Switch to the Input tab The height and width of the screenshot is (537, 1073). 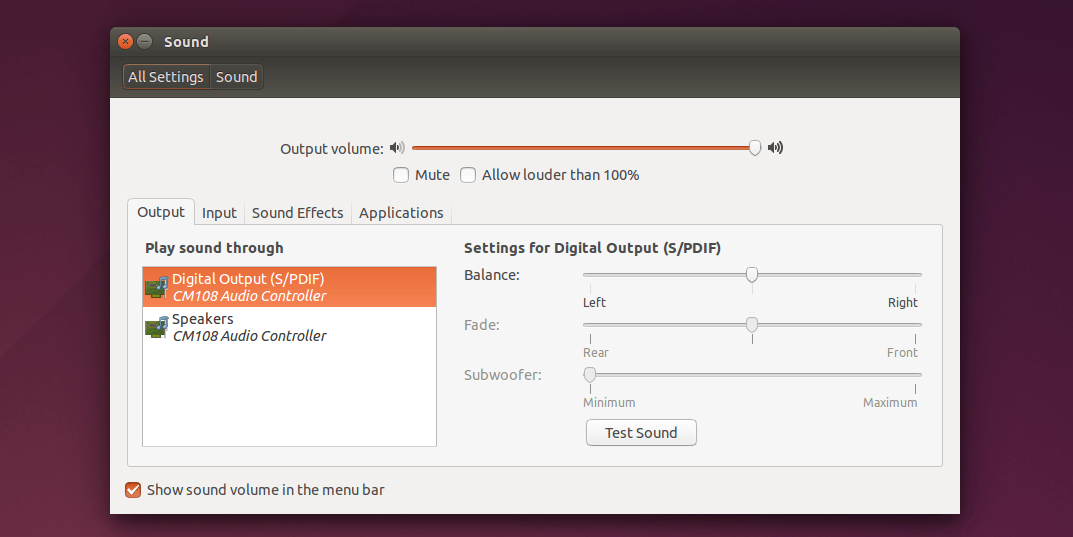point(219,213)
